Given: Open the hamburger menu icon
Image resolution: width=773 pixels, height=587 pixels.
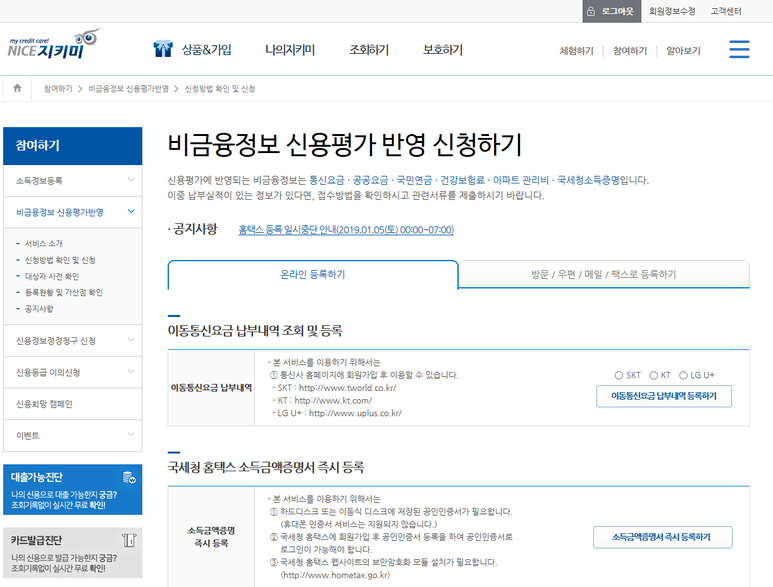Looking at the screenshot, I should [739, 49].
